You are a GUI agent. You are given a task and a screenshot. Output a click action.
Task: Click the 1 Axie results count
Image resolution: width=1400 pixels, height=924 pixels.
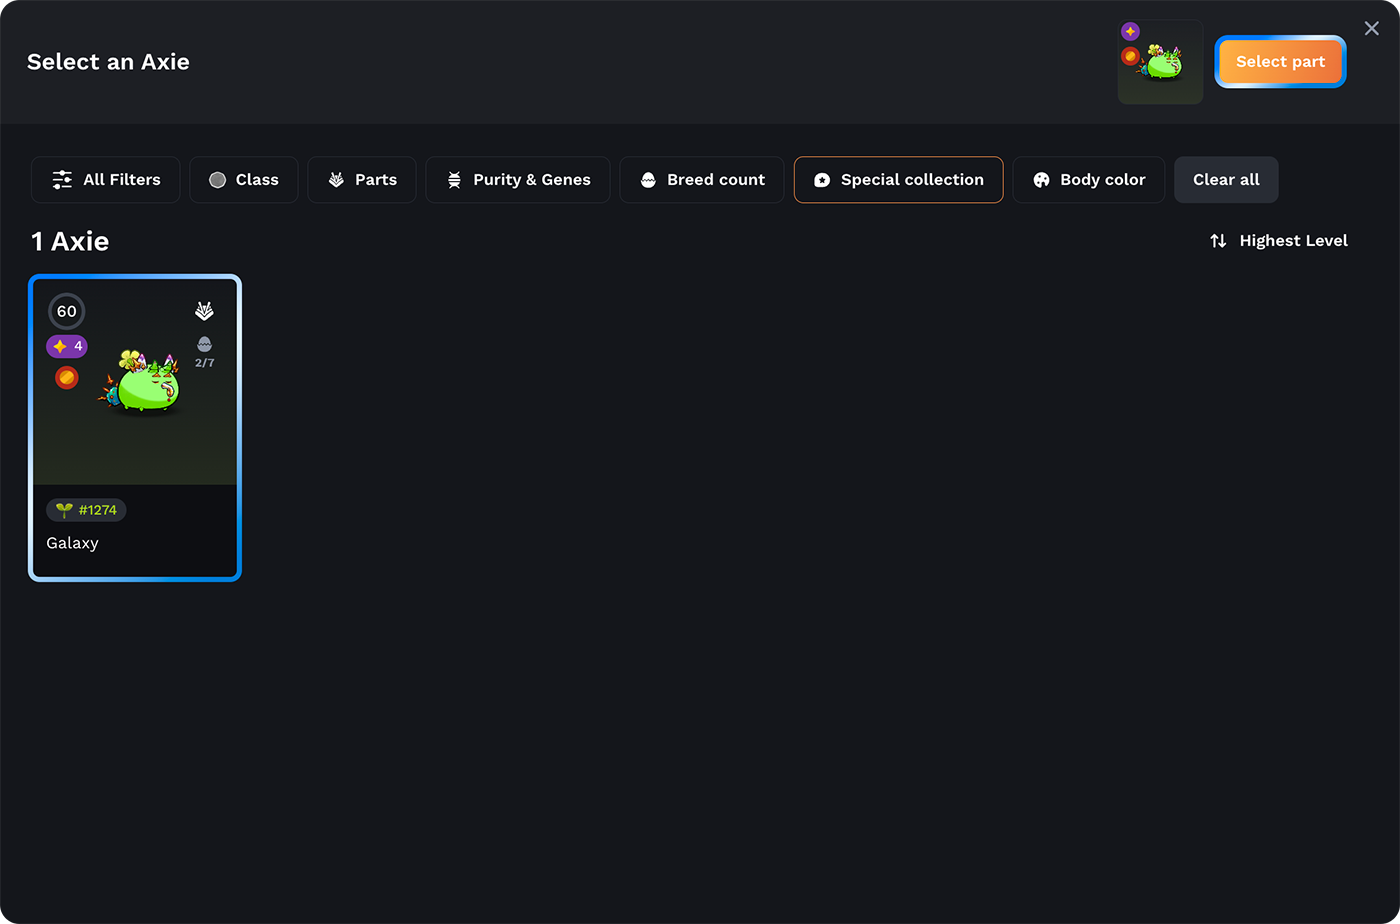click(x=70, y=241)
